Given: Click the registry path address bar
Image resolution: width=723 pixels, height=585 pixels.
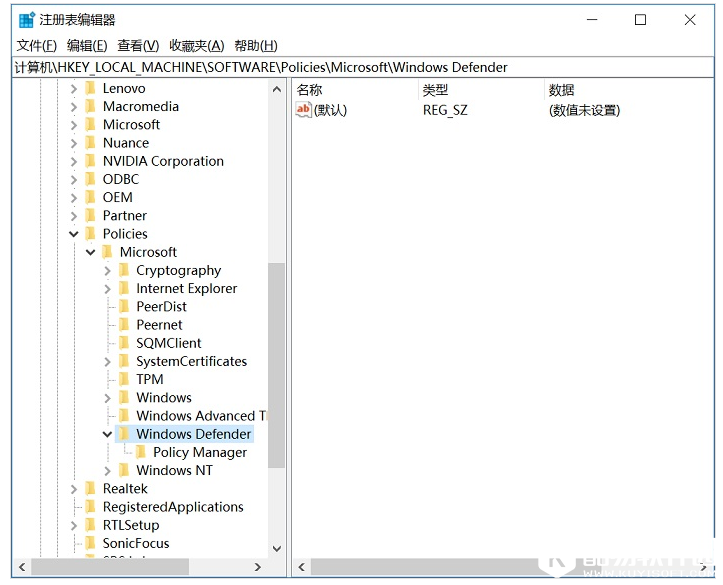Looking at the screenshot, I should (360, 67).
